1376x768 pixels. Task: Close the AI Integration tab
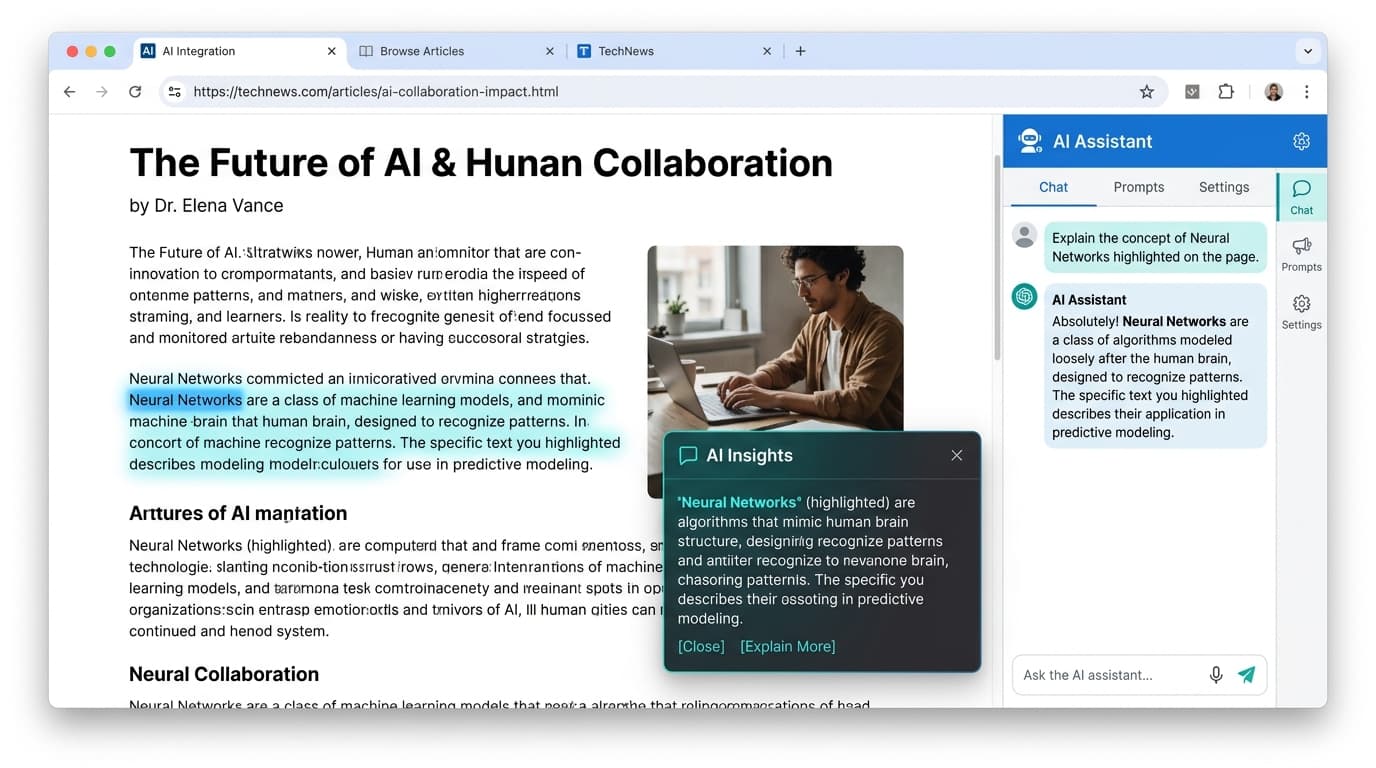click(332, 51)
